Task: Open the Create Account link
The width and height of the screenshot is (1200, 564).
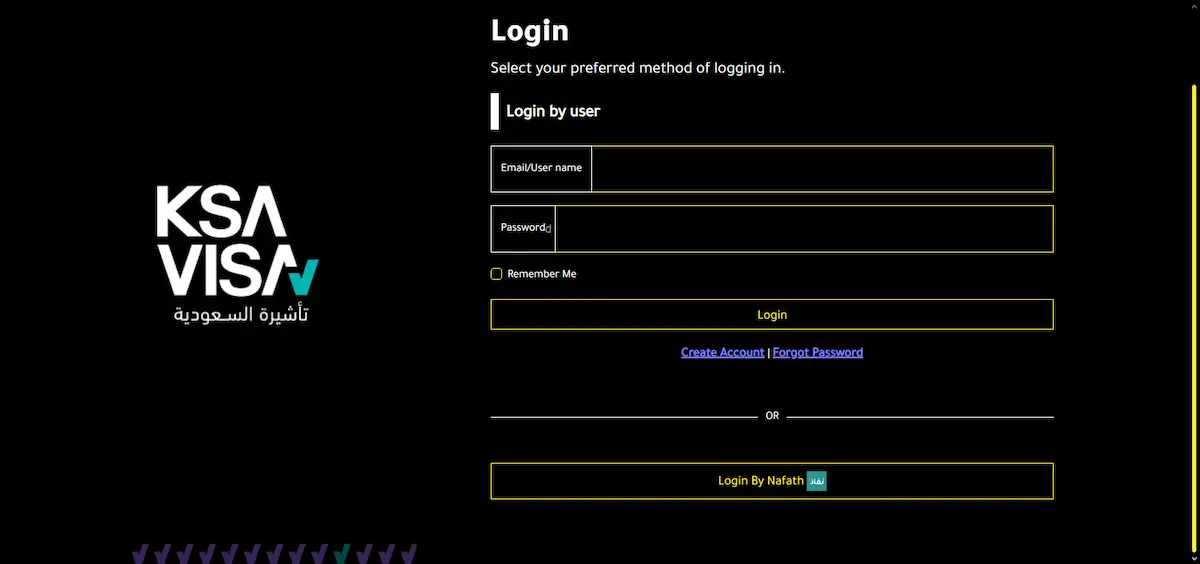Action: (723, 352)
